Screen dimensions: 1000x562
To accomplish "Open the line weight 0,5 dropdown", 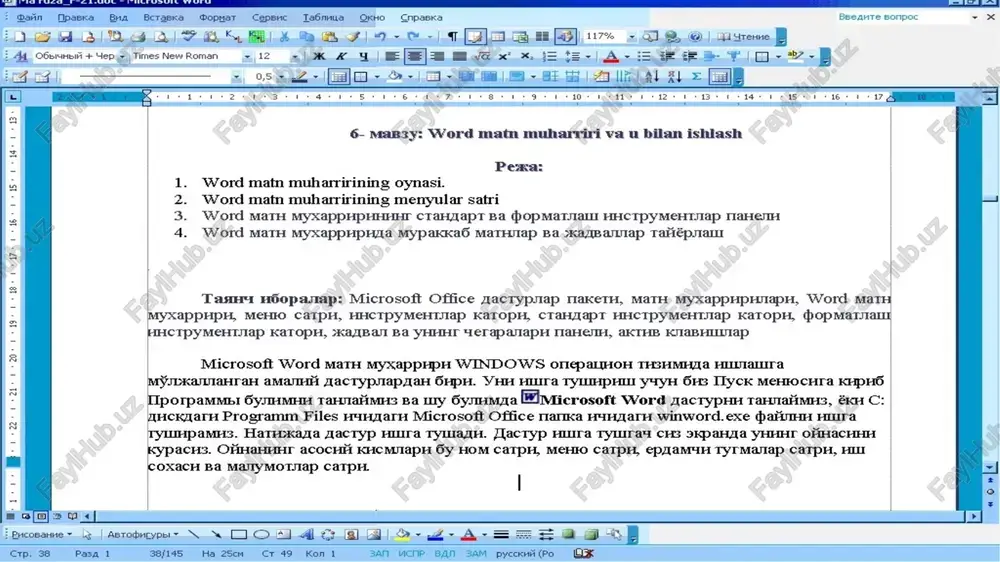I will pyautogui.click(x=281, y=77).
